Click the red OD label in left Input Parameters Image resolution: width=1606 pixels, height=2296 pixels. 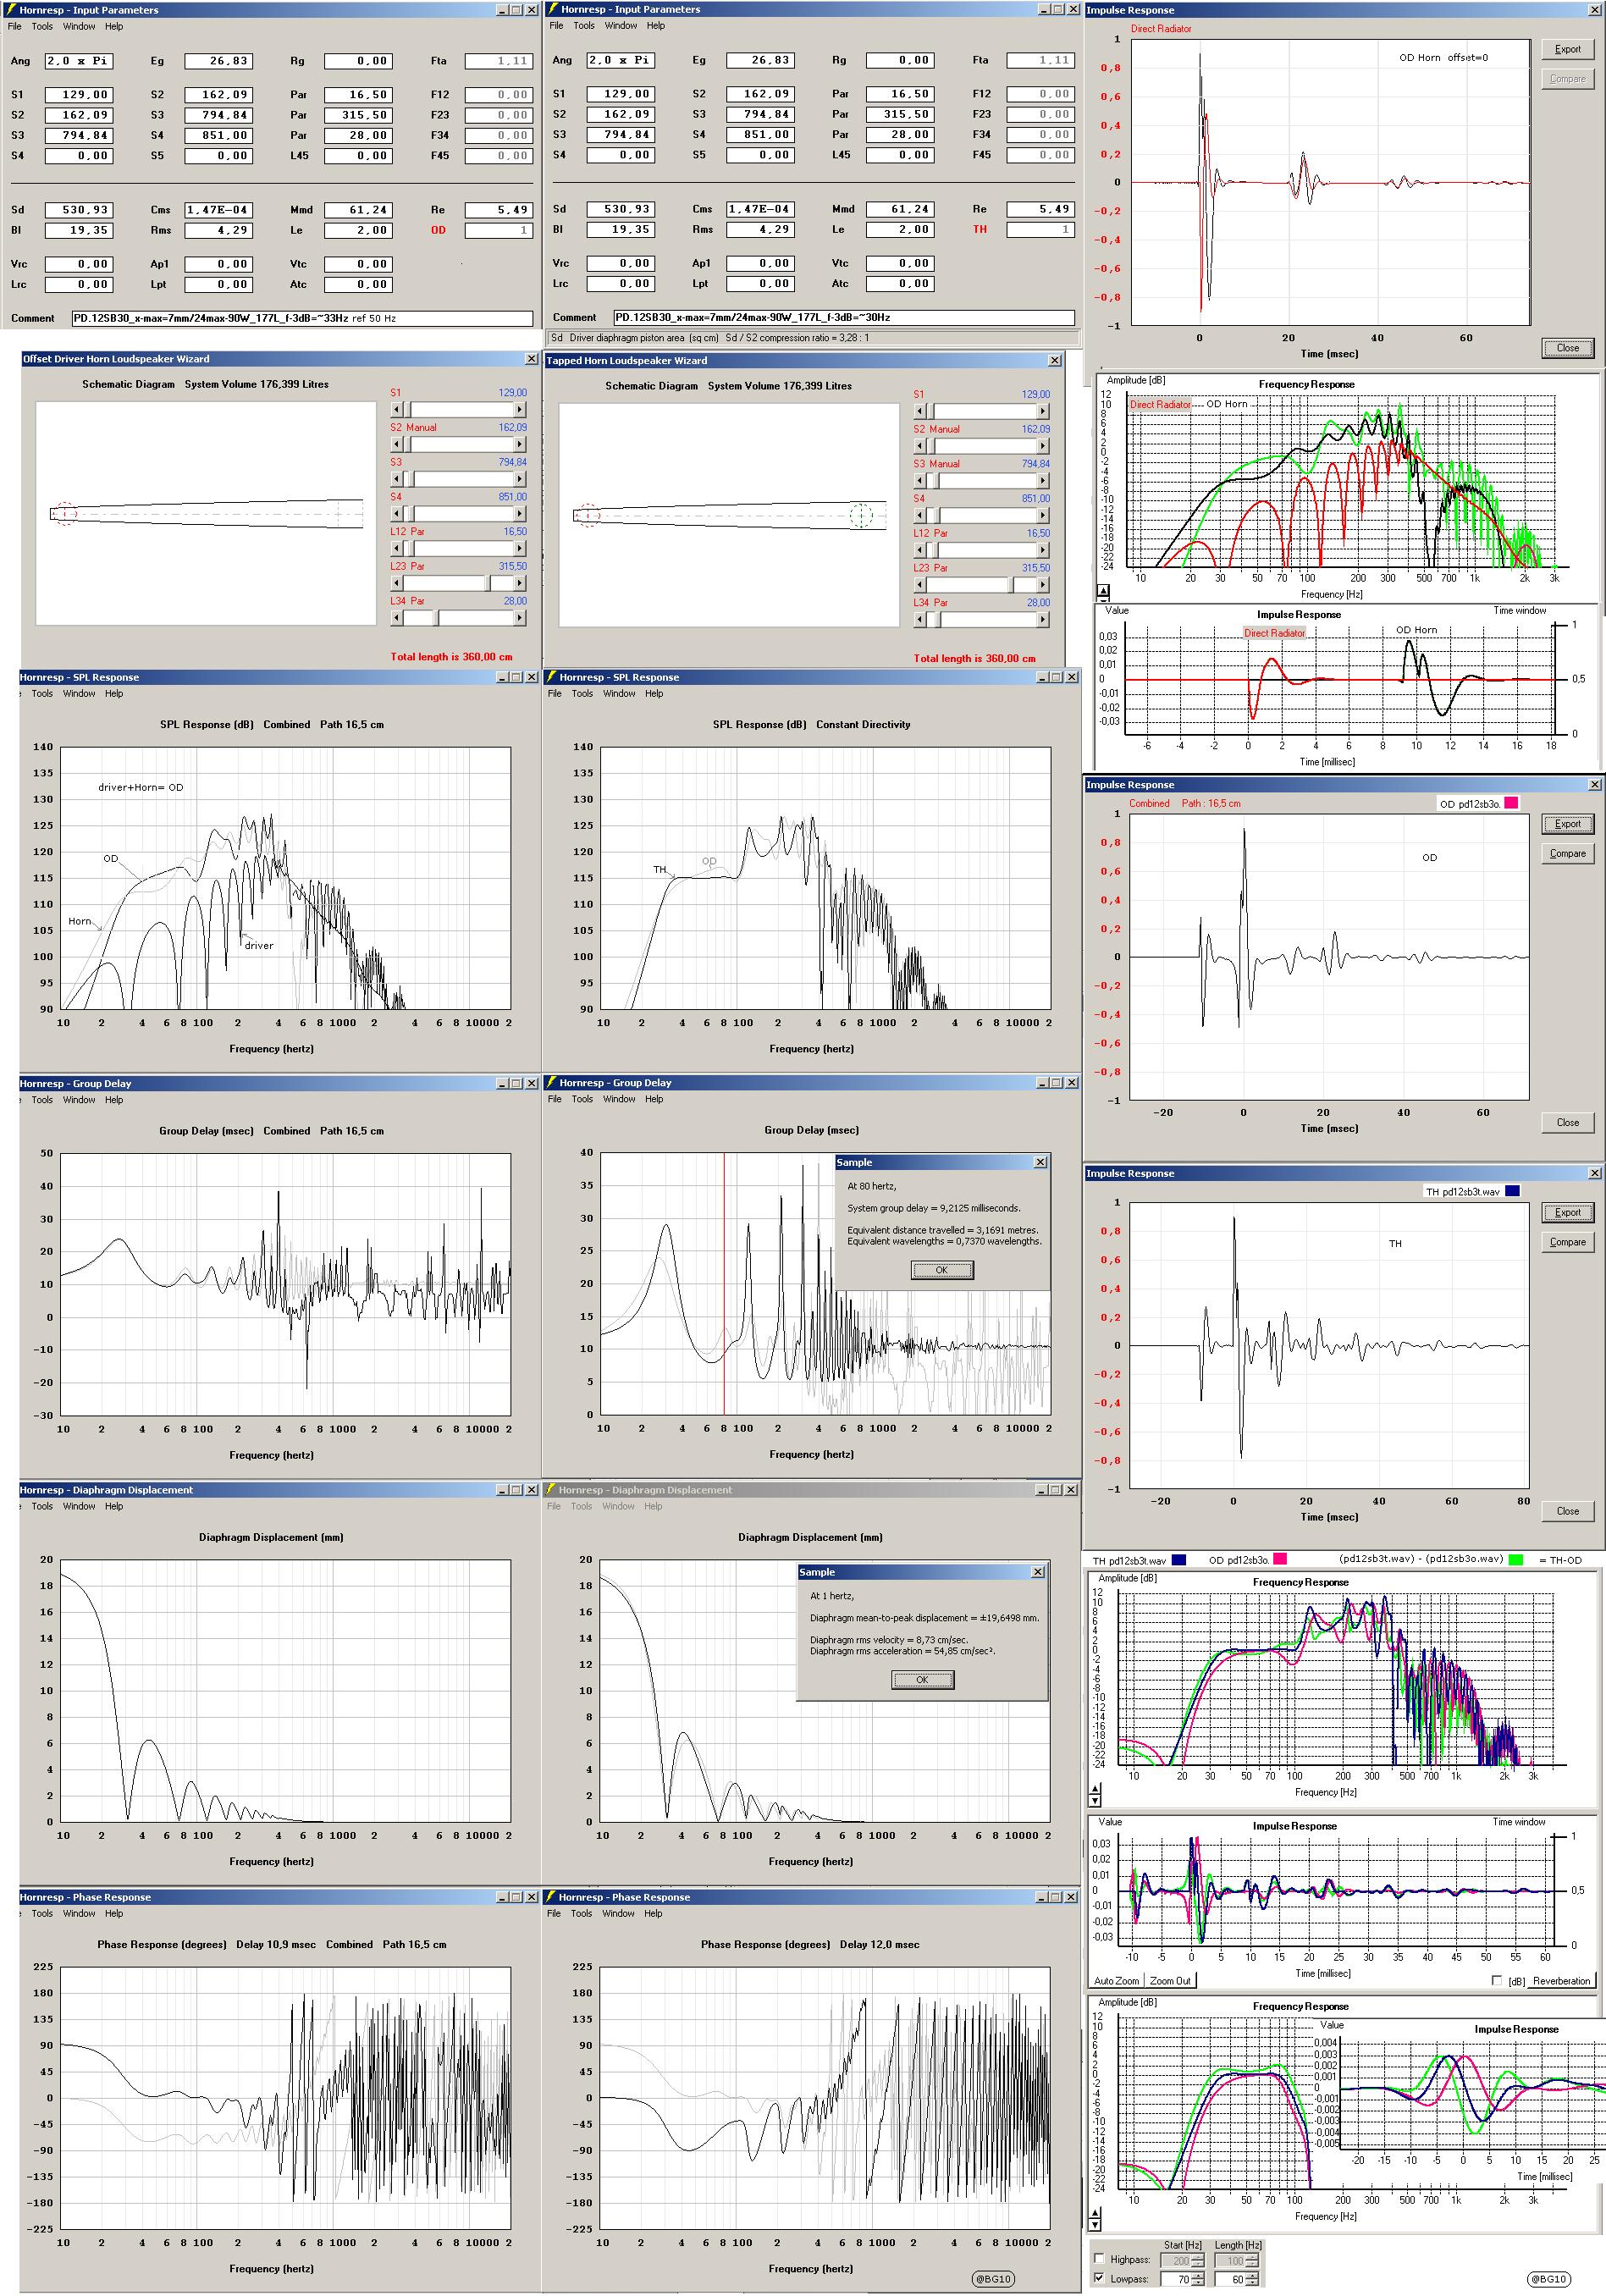pos(438,230)
